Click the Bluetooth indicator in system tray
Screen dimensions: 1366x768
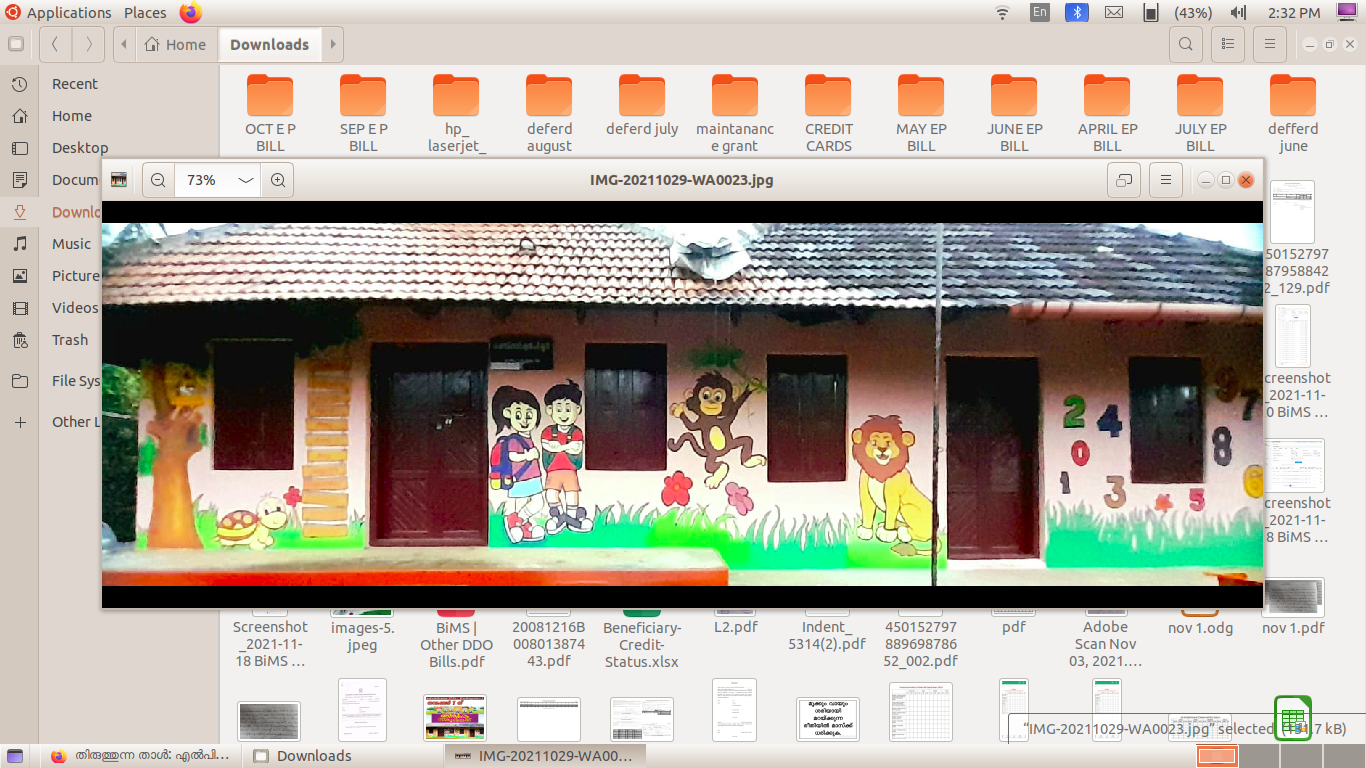click(1076, 13)
